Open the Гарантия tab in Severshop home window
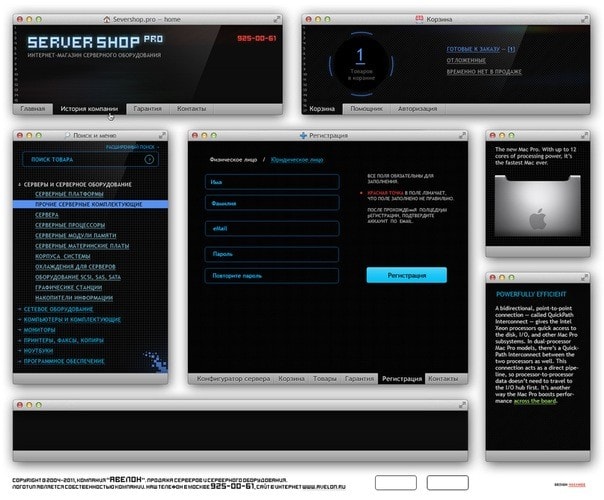This screenshot has width=604, height=500. click(148, 109)
